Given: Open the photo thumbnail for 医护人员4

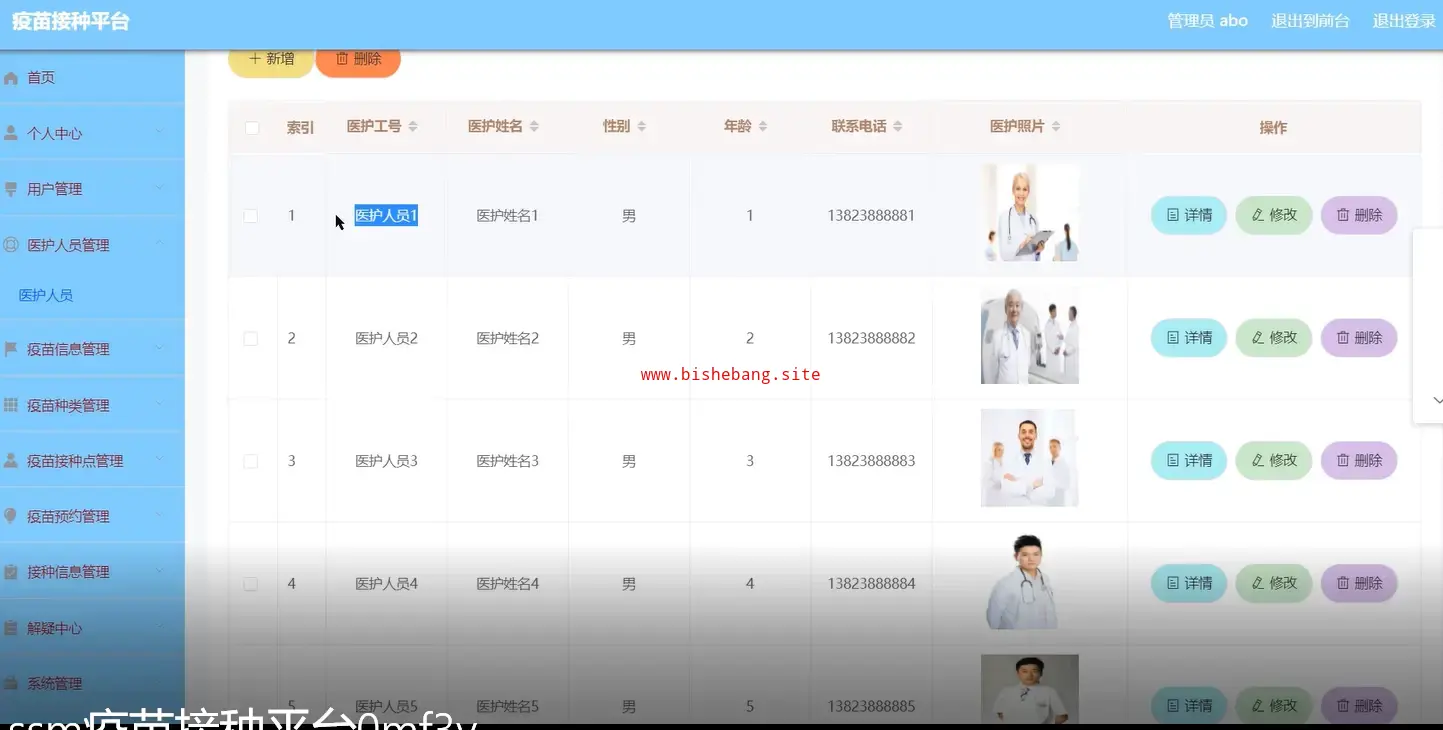Looking at the screenshot, I should [x=1030, y=581].
